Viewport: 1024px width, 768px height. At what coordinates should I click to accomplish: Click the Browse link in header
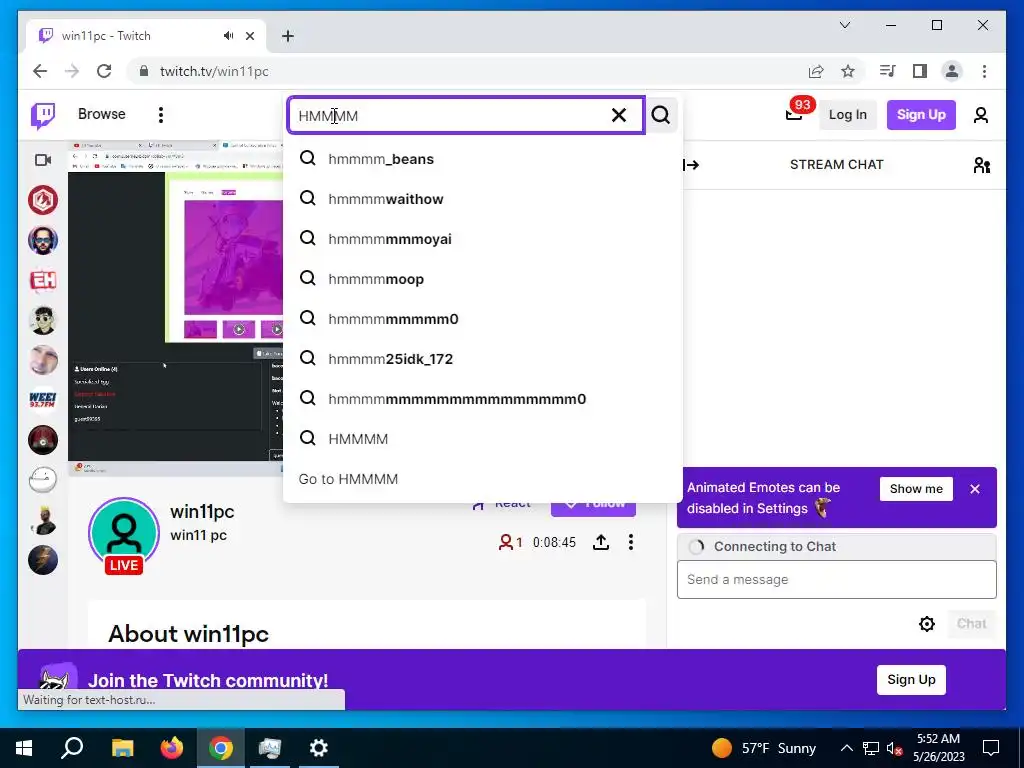point(101,114)
